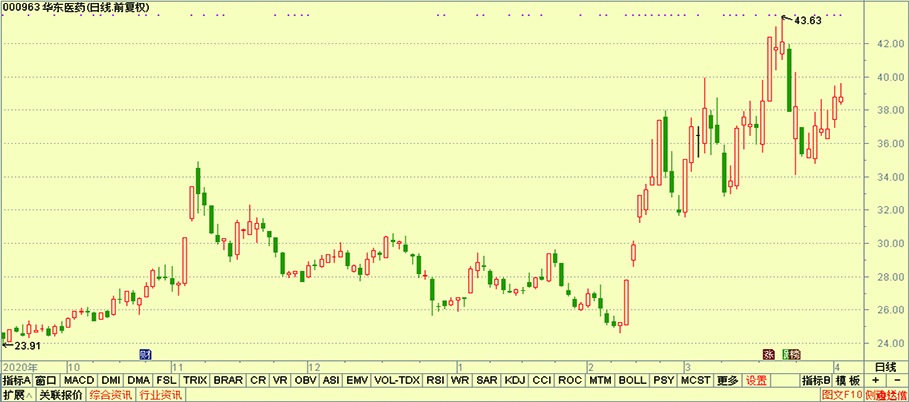Image resolution: width=909 pixels, height=402 pixels.
Task: Open the 模板 template selector
Action: tap(848, 381)
